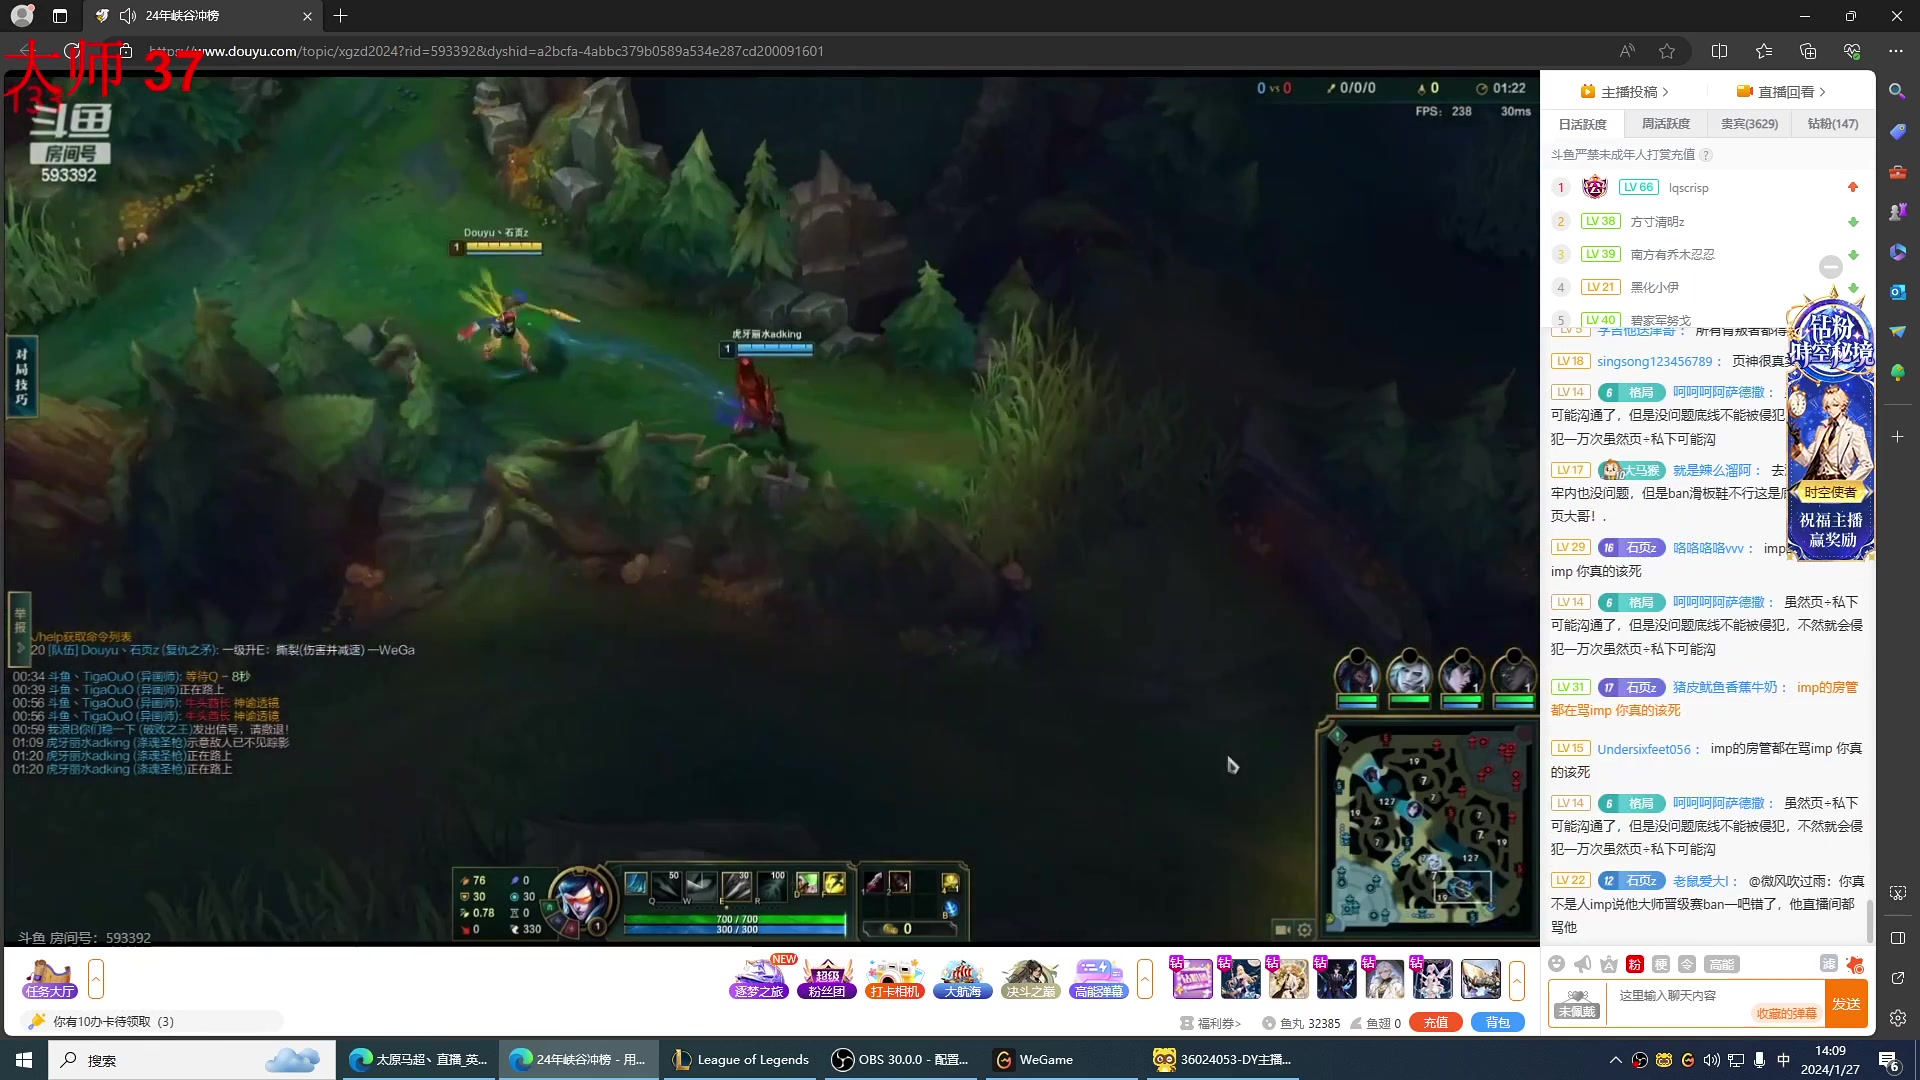
Task: Add a new Edge sidebar app
Action: tap(1897, 437)
